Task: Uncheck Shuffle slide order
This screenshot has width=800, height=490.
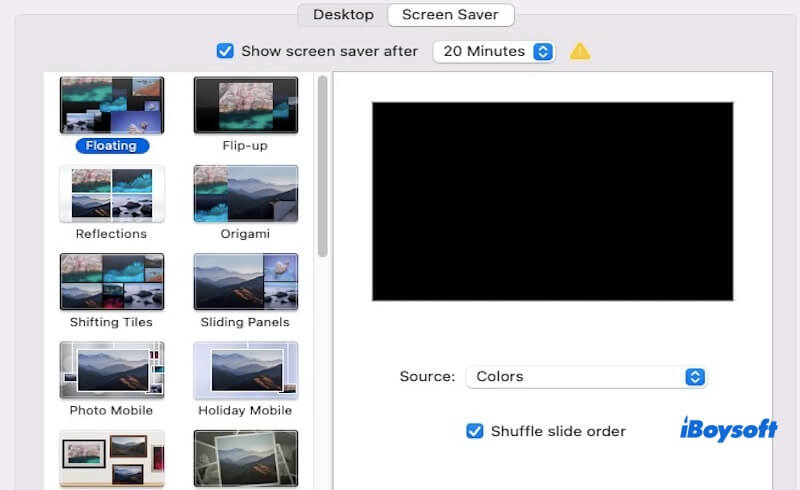Action: (x=475, y=431)
